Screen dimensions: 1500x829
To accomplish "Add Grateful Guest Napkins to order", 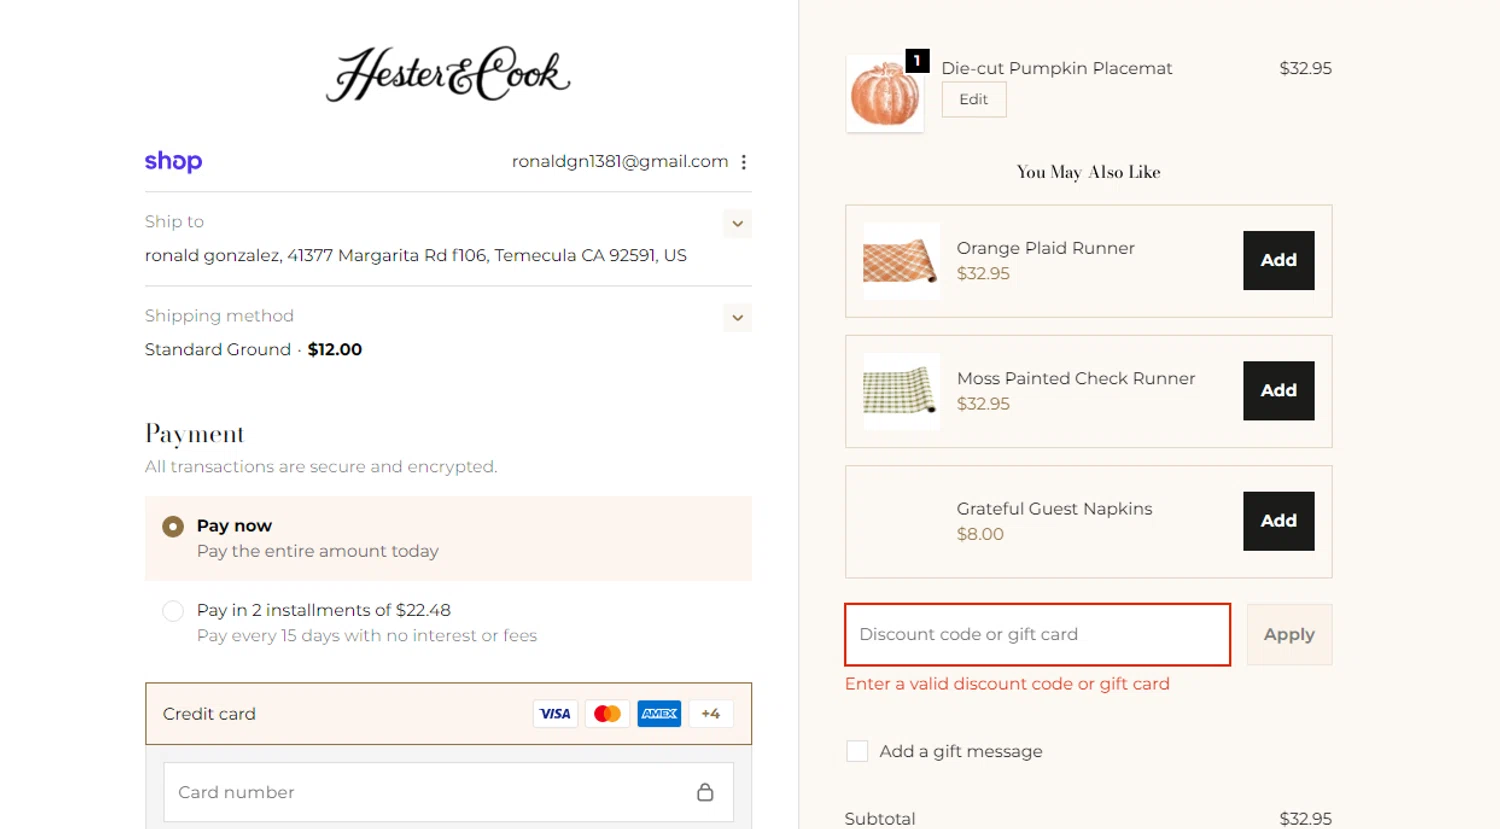I will (1278, 520).
